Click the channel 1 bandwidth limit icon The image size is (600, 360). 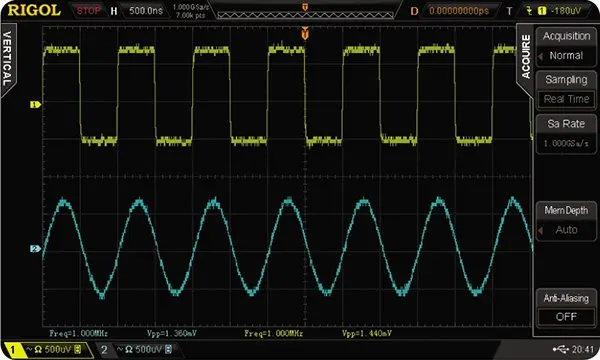[x=78, y=349]
